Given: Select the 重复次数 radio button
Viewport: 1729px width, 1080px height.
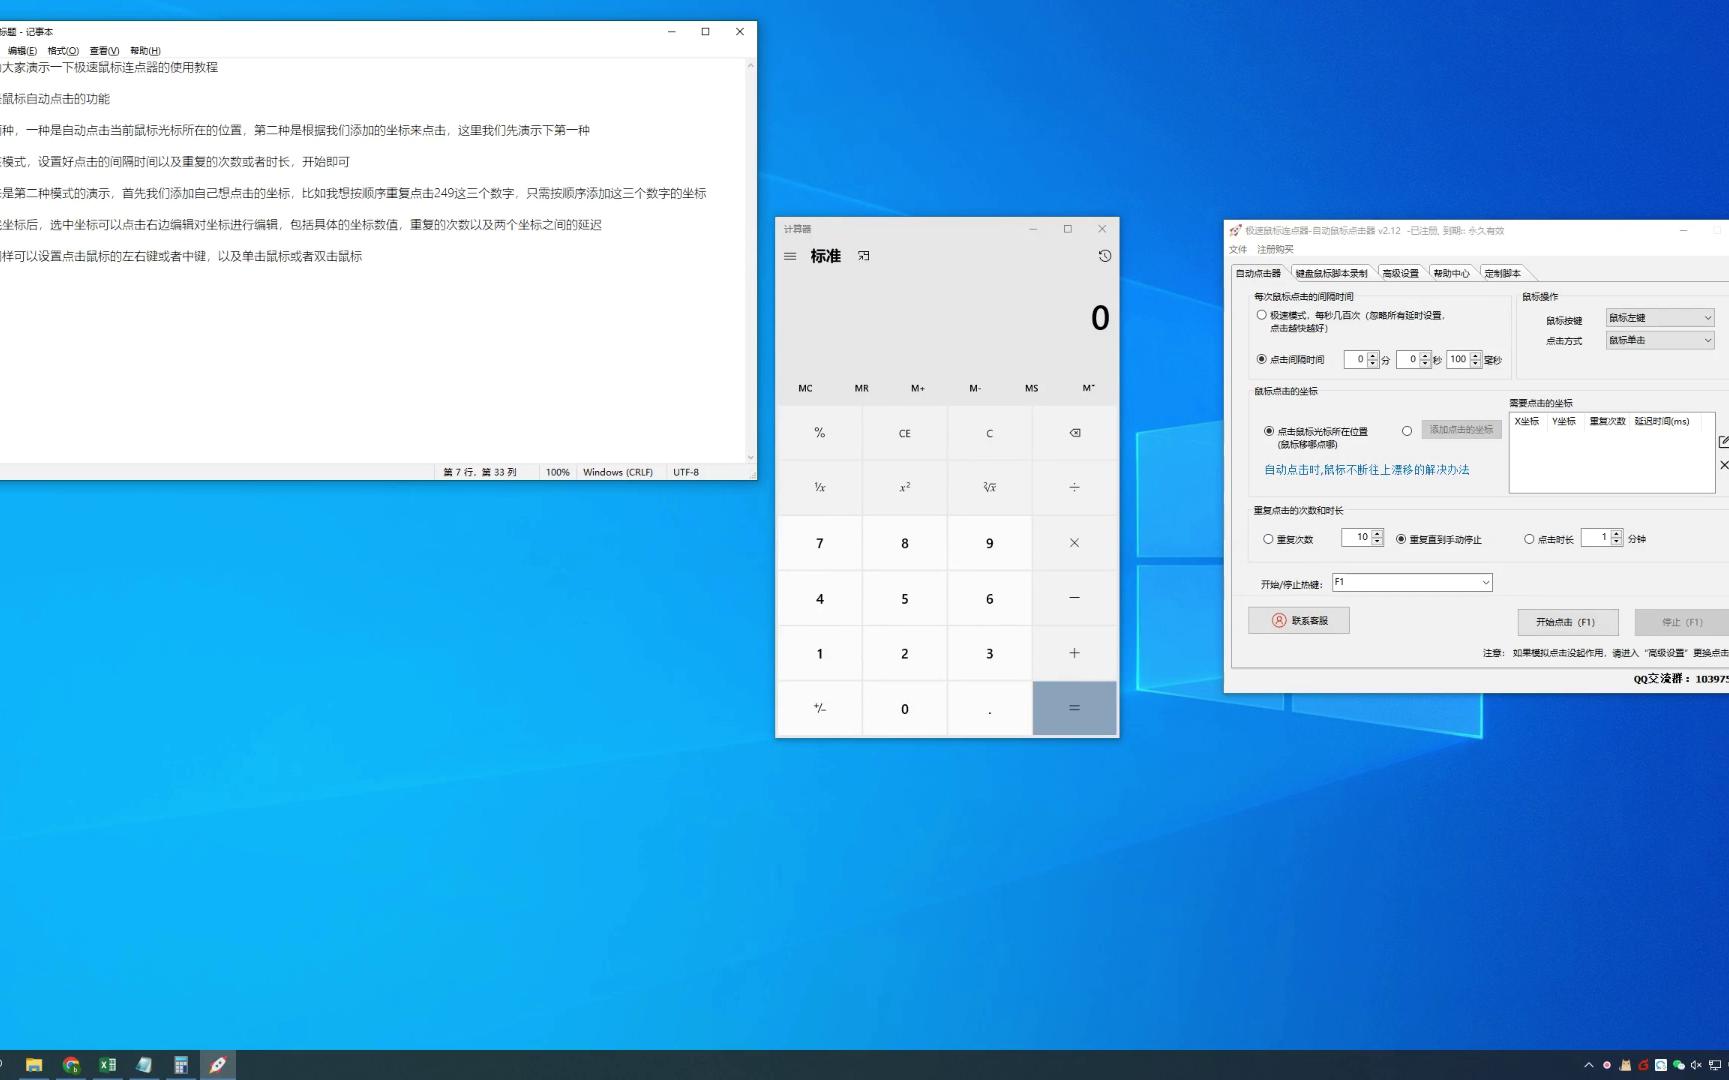Looking at the screenshot, I should click(x=1268, y=539).
